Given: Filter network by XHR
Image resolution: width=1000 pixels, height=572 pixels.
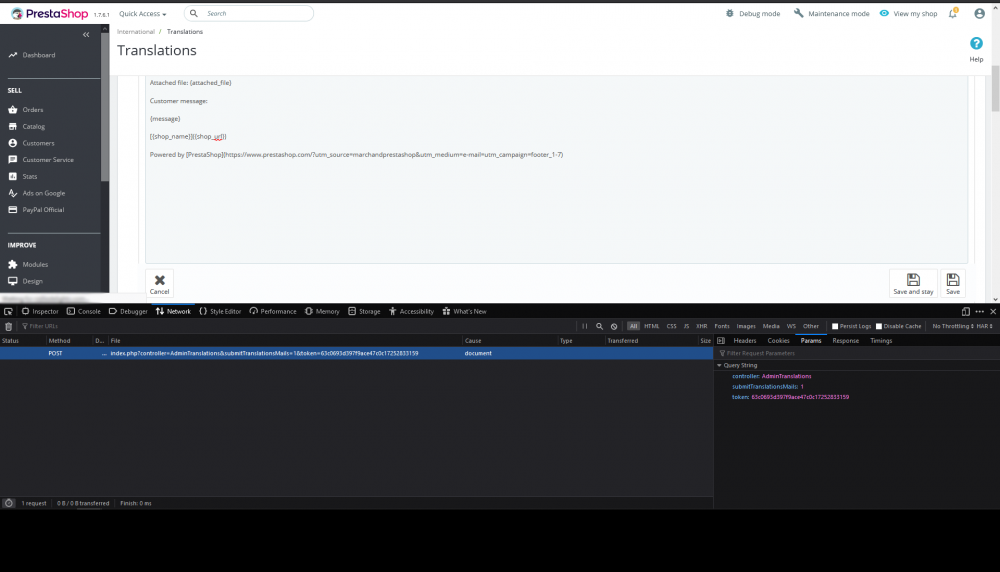Looking at the screenshot, I should point(702,326).
